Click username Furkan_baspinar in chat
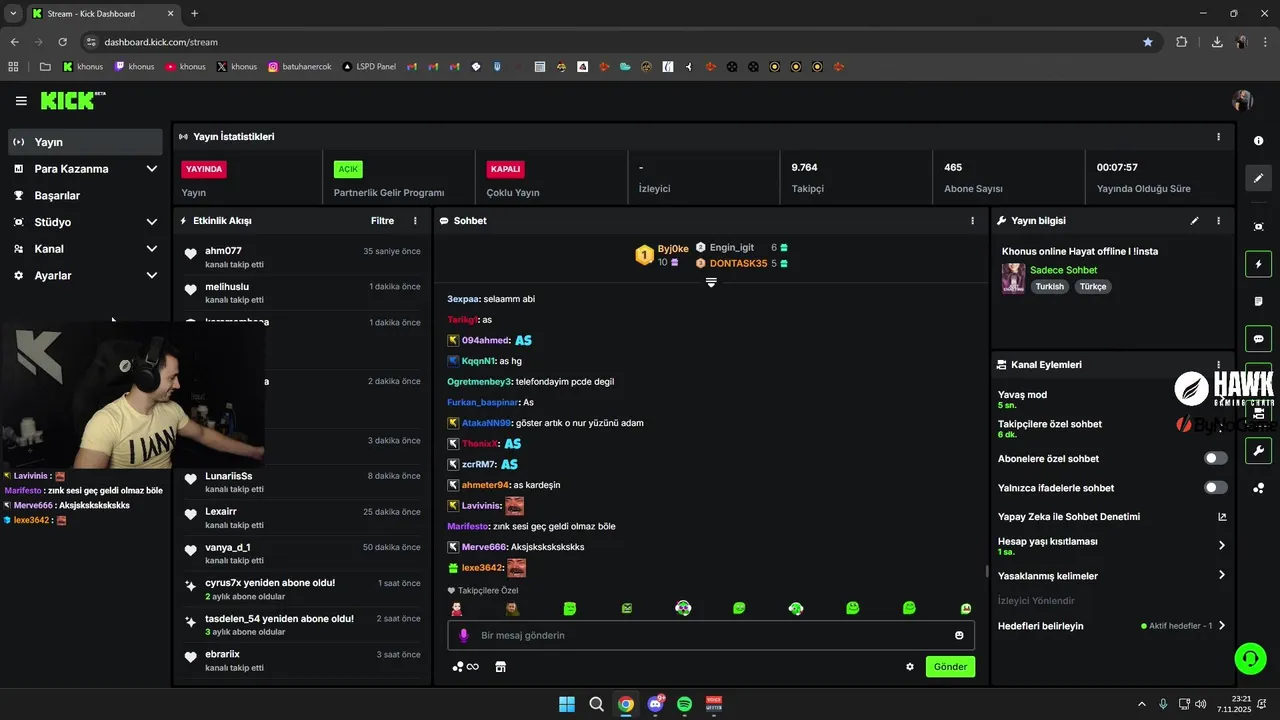Screen dimensions: 1280x720 click(483, 402)
